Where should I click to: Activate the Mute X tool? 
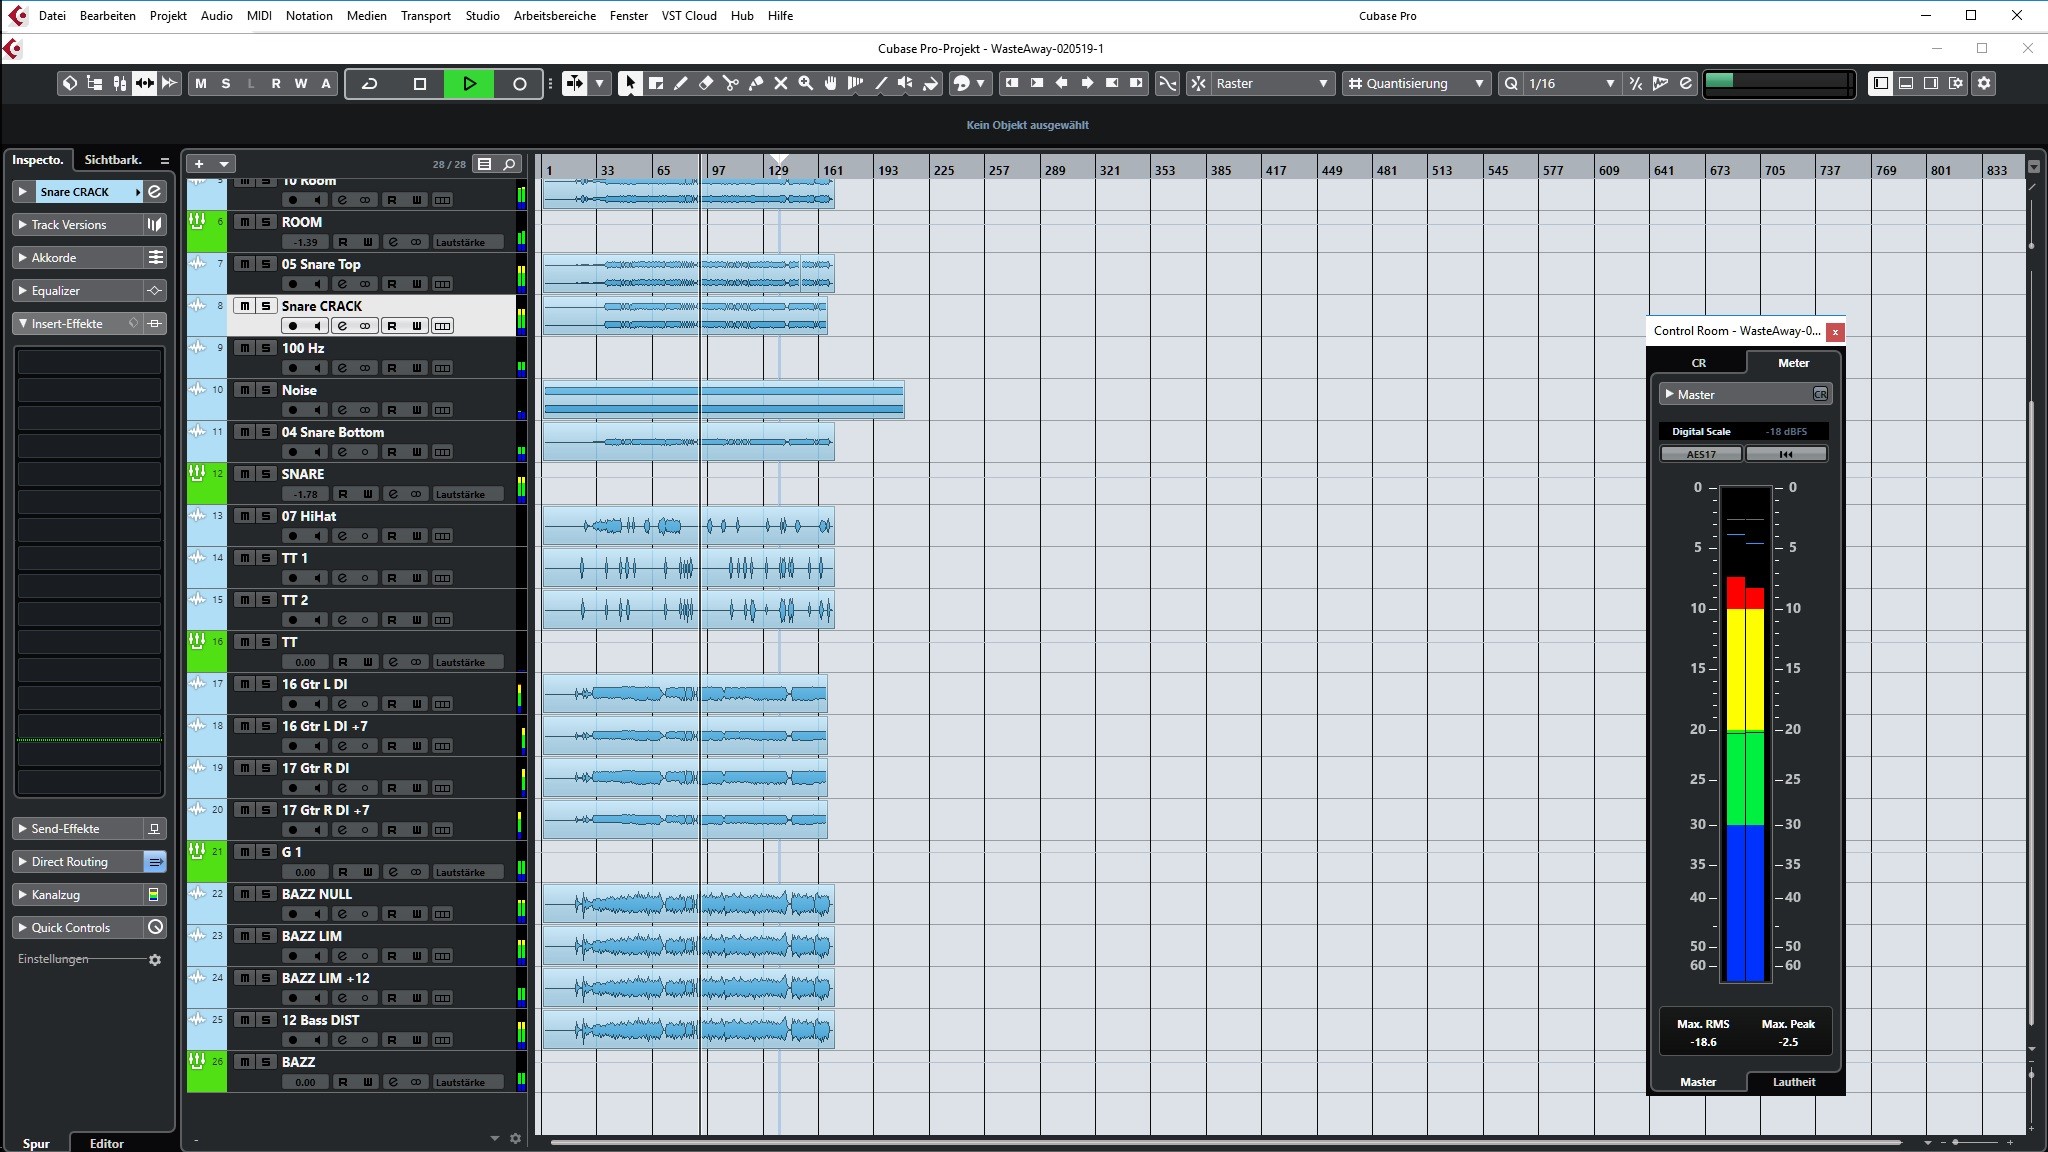[781, 84]
